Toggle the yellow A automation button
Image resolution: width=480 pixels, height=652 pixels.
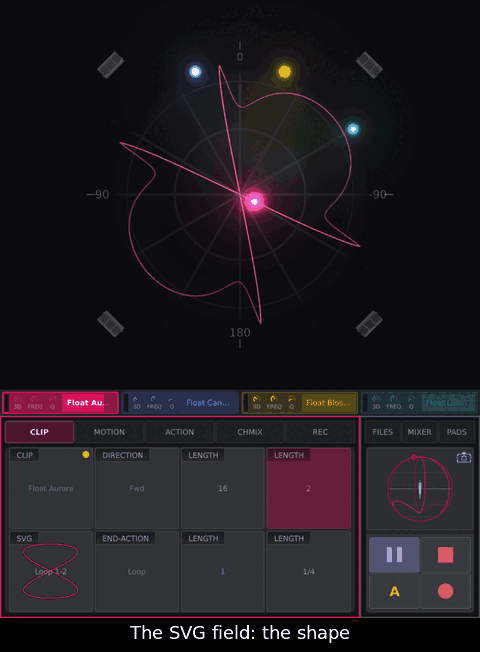[x=394, y=591]
